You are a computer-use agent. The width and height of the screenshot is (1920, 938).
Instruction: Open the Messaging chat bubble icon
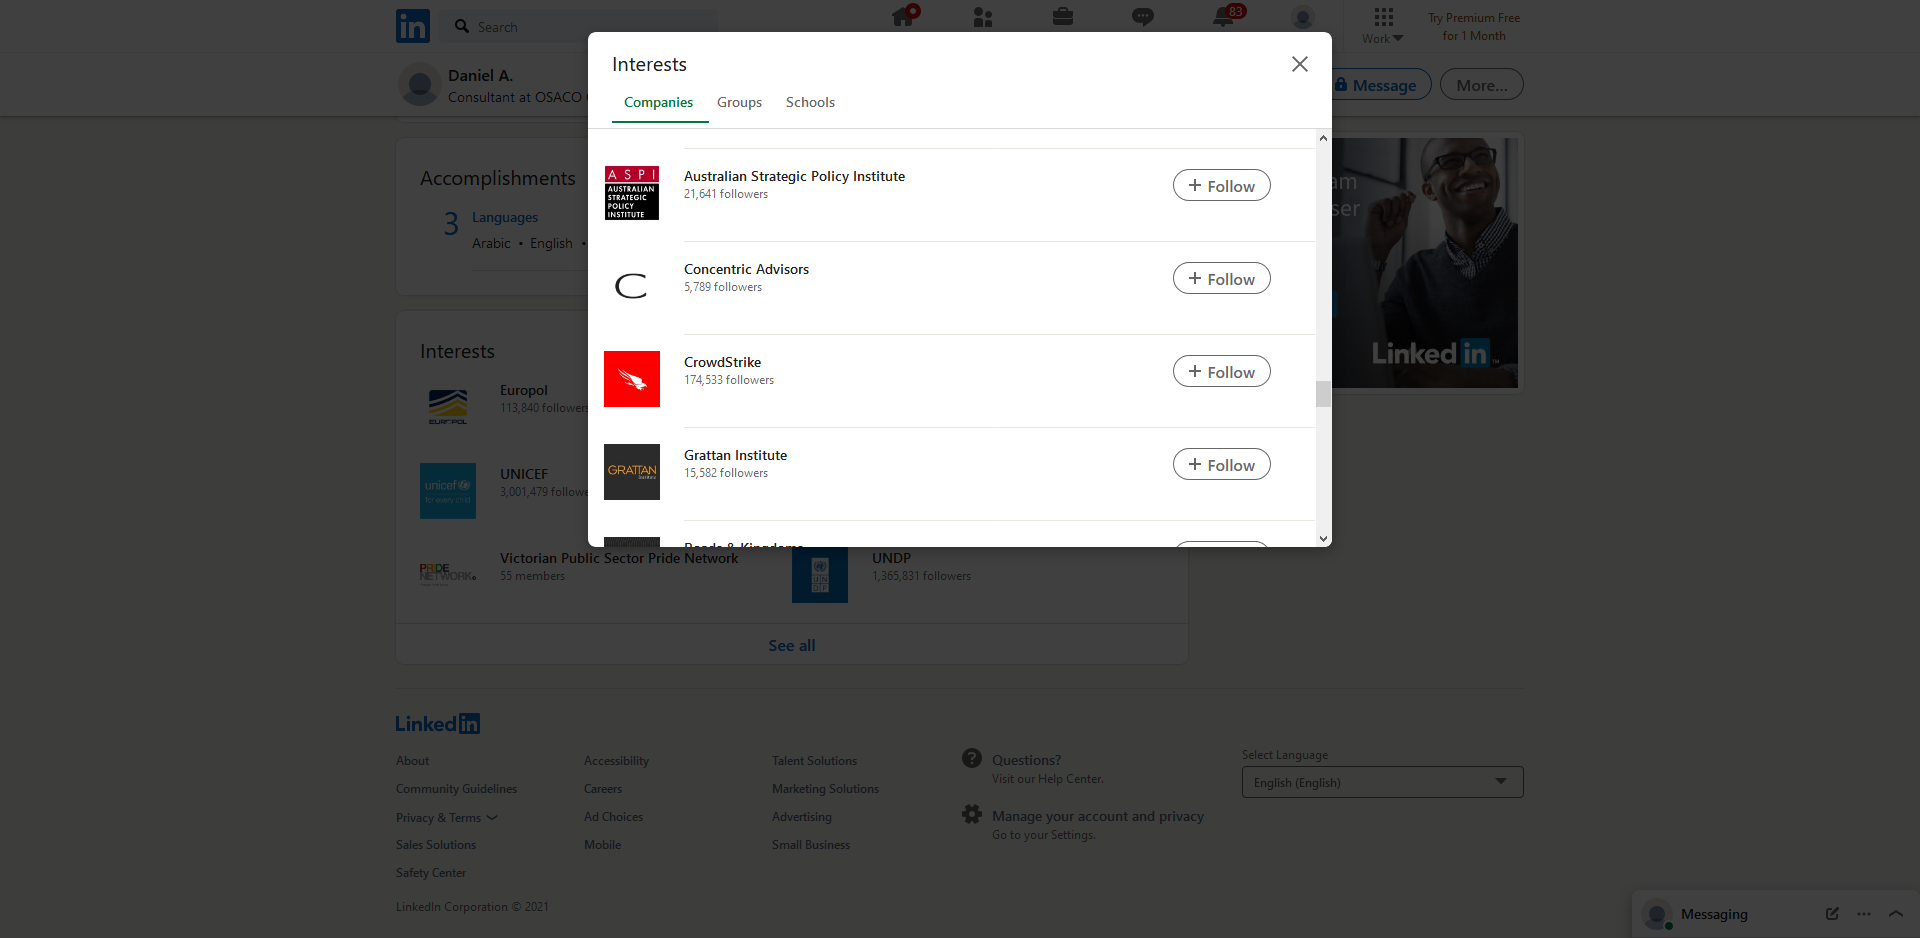[x=1143, y=17]
